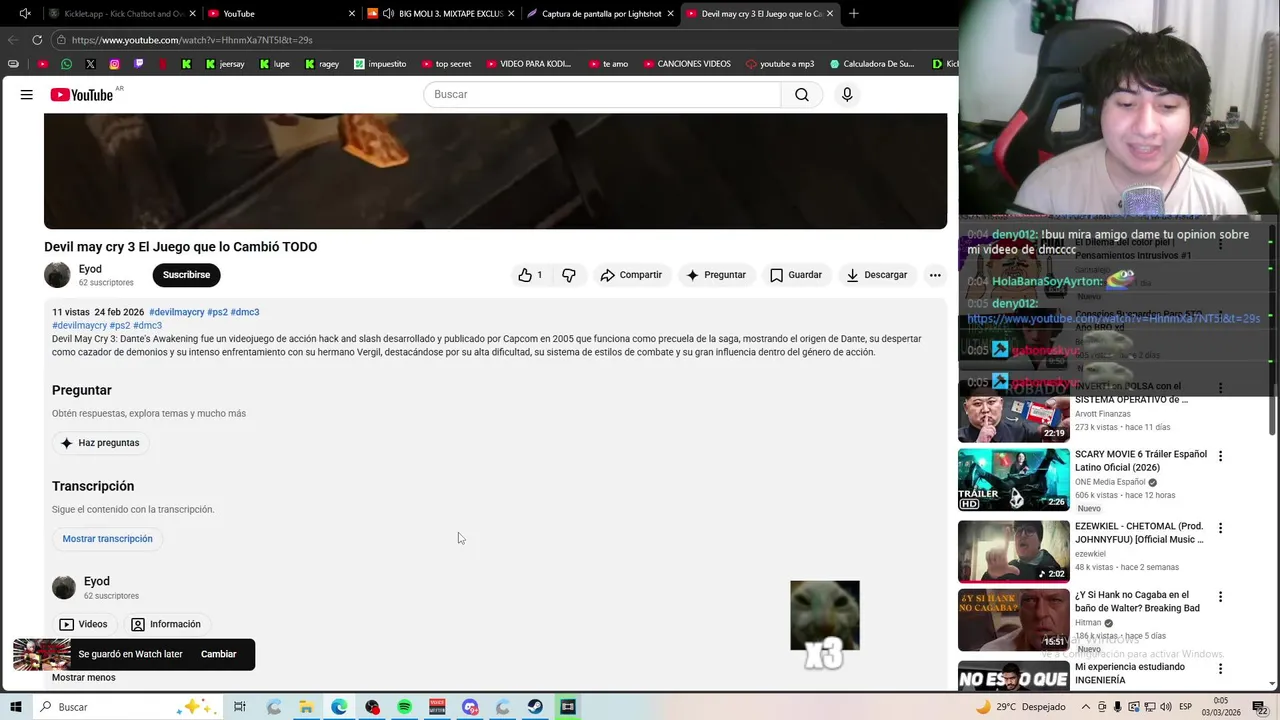Open the jeersay bookmark
This screenshot has width=1280, height=720.
(x=225, y=64)
